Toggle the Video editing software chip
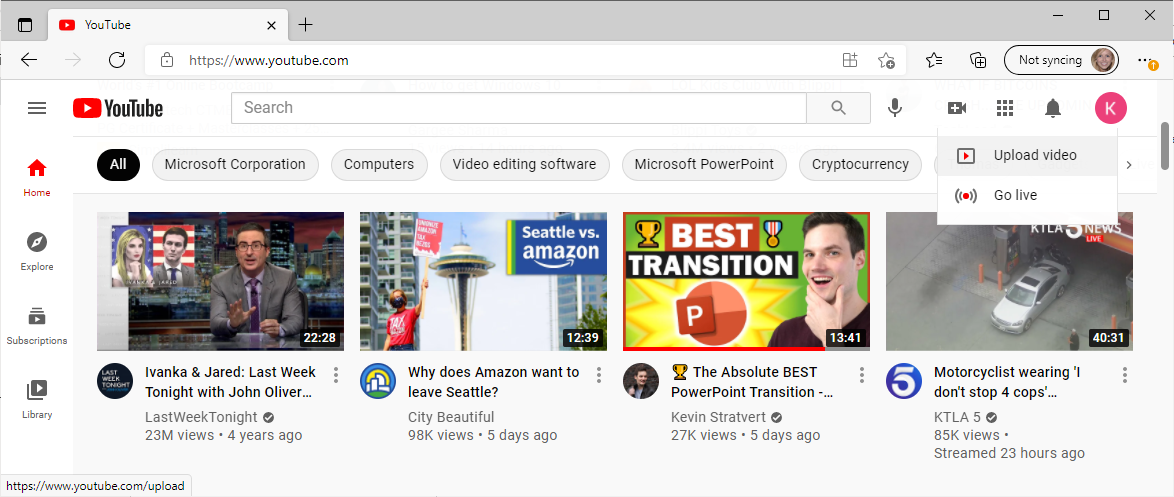Image resolution: width=1174 pixels, height=497 pixels. 524,165
